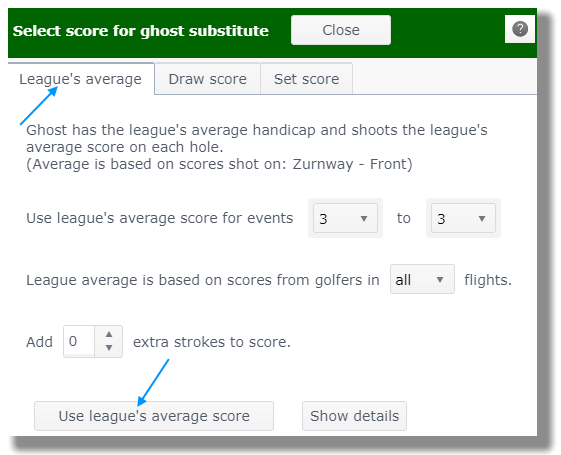
Task: Decrease extra strokes with the down arrow
Action: point(109,347)
